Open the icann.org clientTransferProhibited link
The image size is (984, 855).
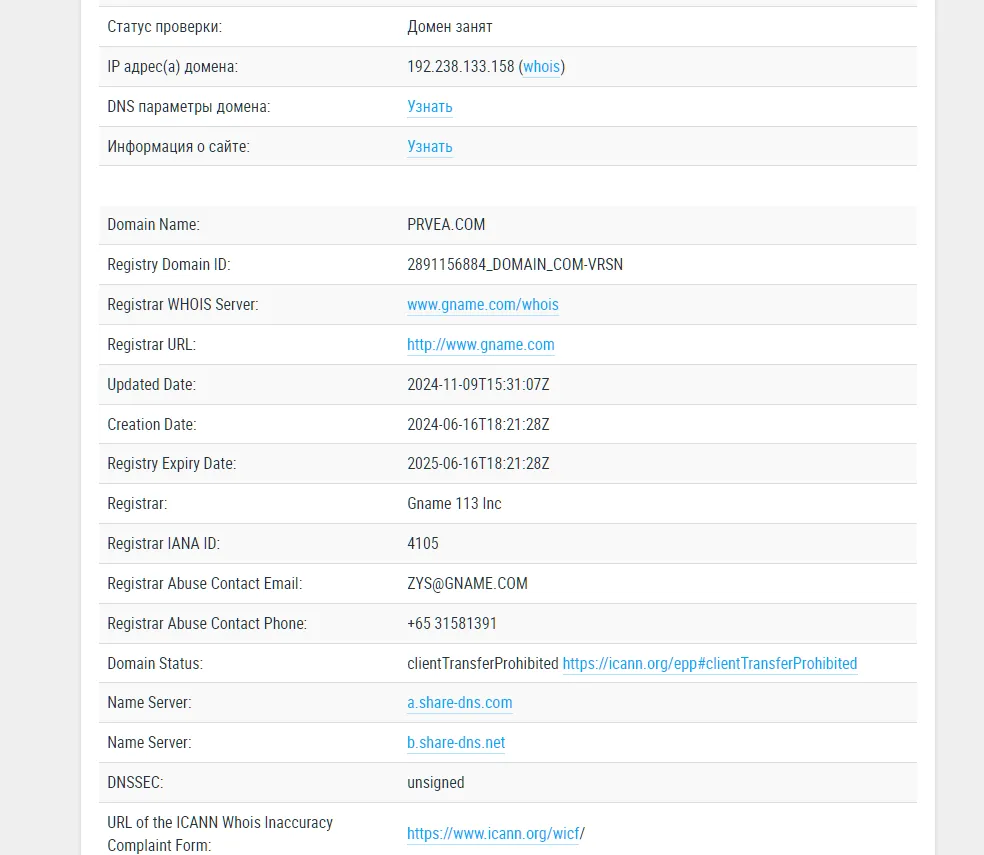point(710,664)
